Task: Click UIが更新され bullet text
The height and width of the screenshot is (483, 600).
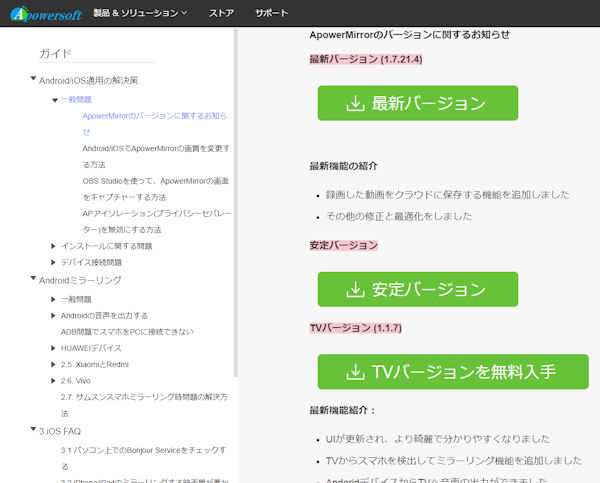Action: [438, 439]
